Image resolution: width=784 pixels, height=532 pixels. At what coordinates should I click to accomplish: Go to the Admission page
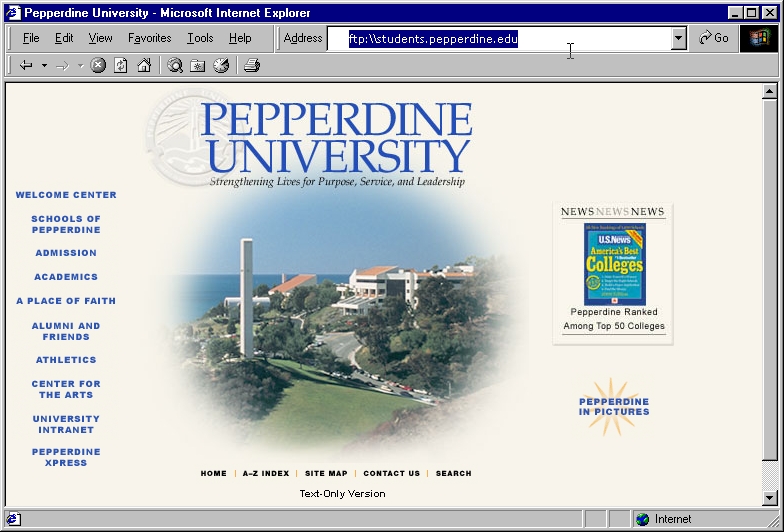(66, 253)
